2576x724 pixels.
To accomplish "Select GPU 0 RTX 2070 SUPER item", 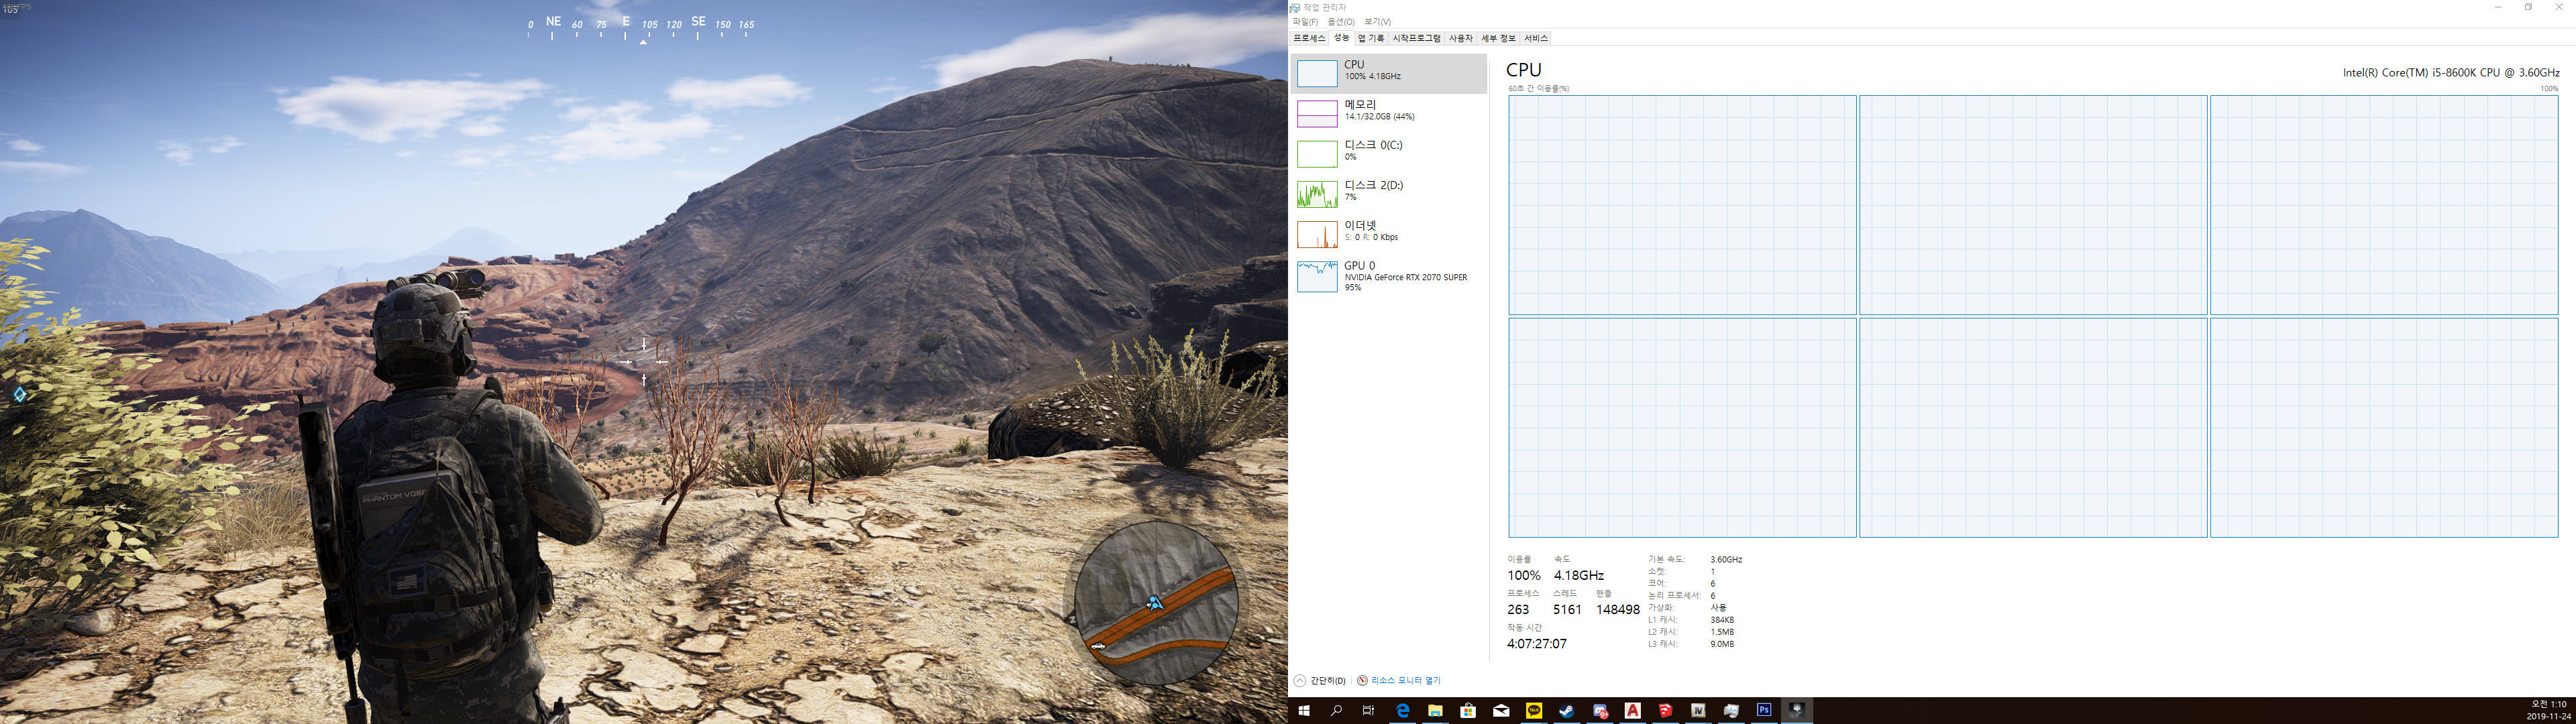I will point(1389,276).
